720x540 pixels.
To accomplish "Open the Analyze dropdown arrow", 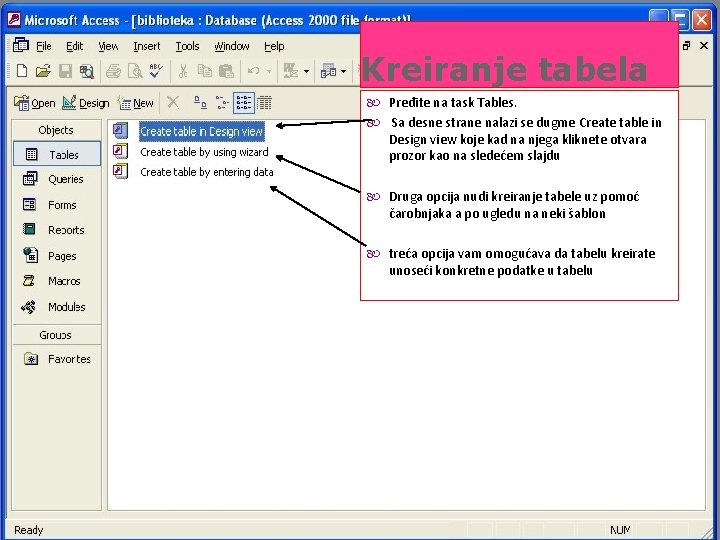I will 343,72.
